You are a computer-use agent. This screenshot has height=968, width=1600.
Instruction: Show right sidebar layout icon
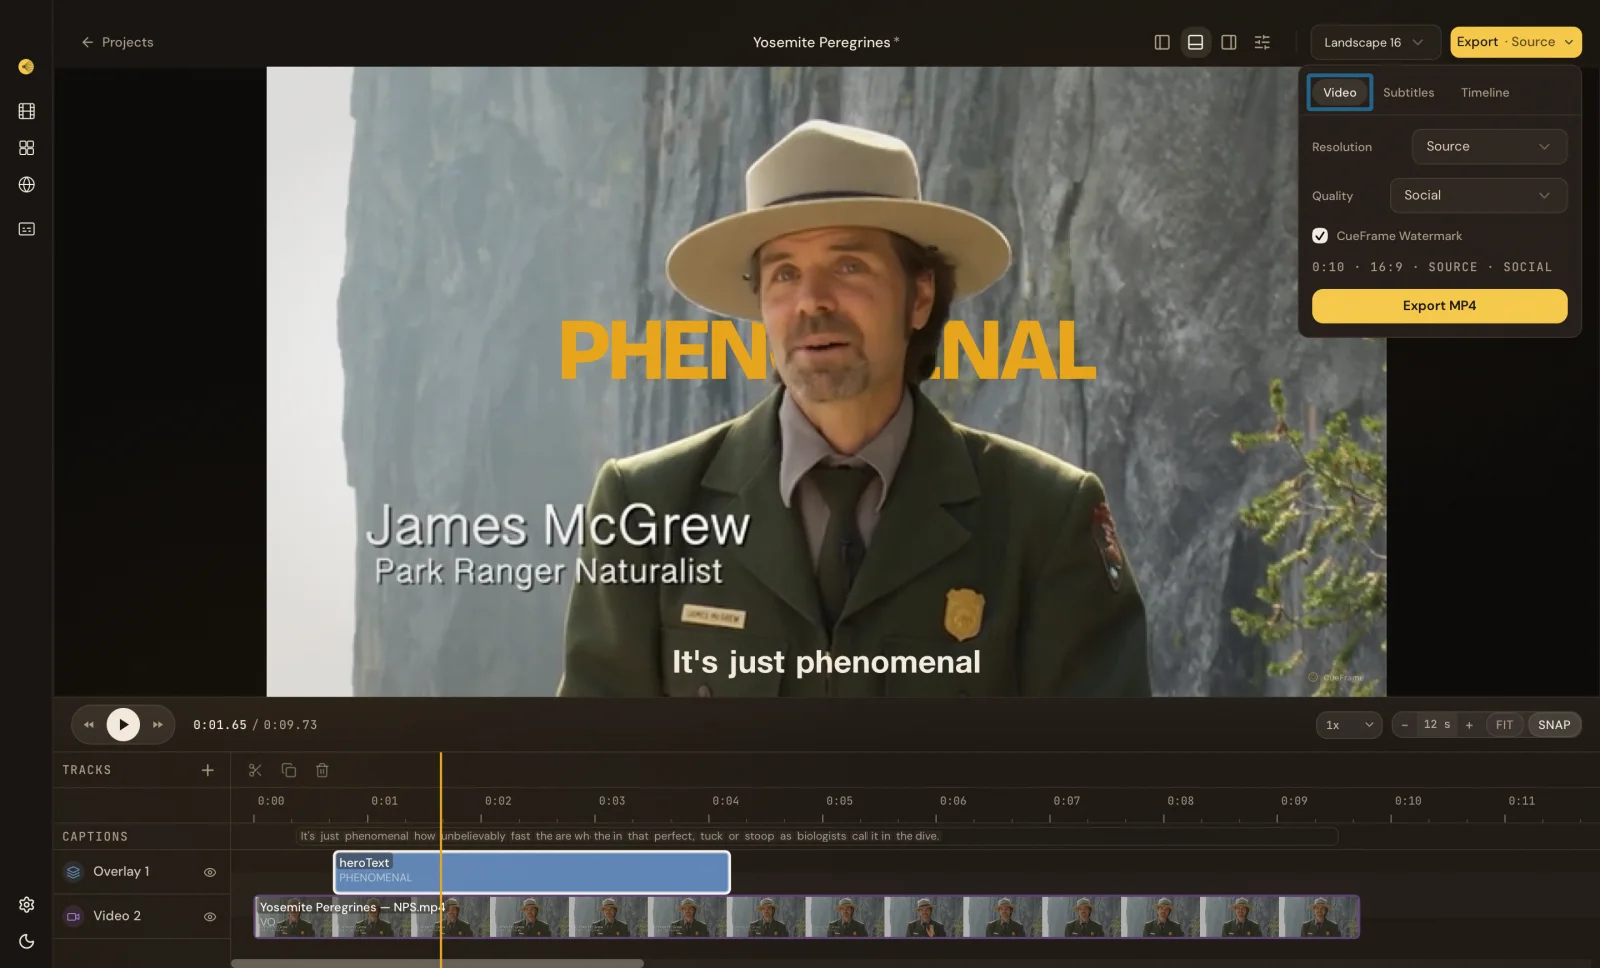tap(1229, 42)
